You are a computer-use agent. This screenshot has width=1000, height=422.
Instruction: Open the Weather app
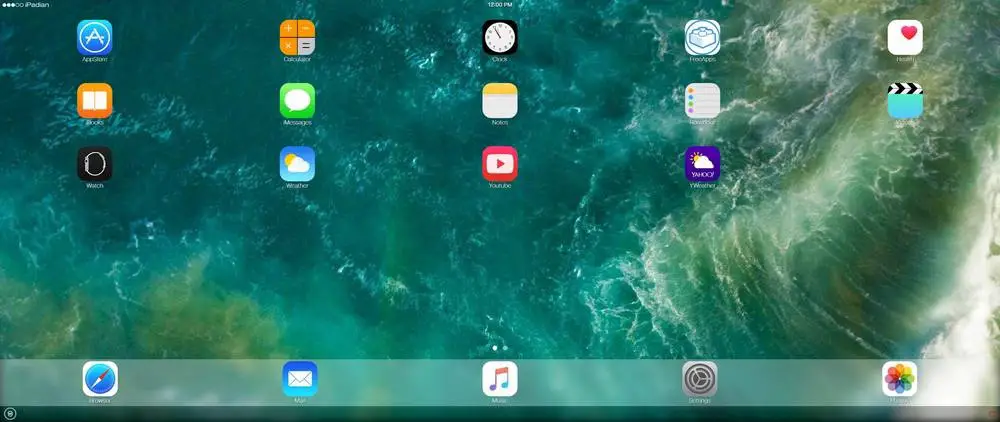(x=297, y=164)
